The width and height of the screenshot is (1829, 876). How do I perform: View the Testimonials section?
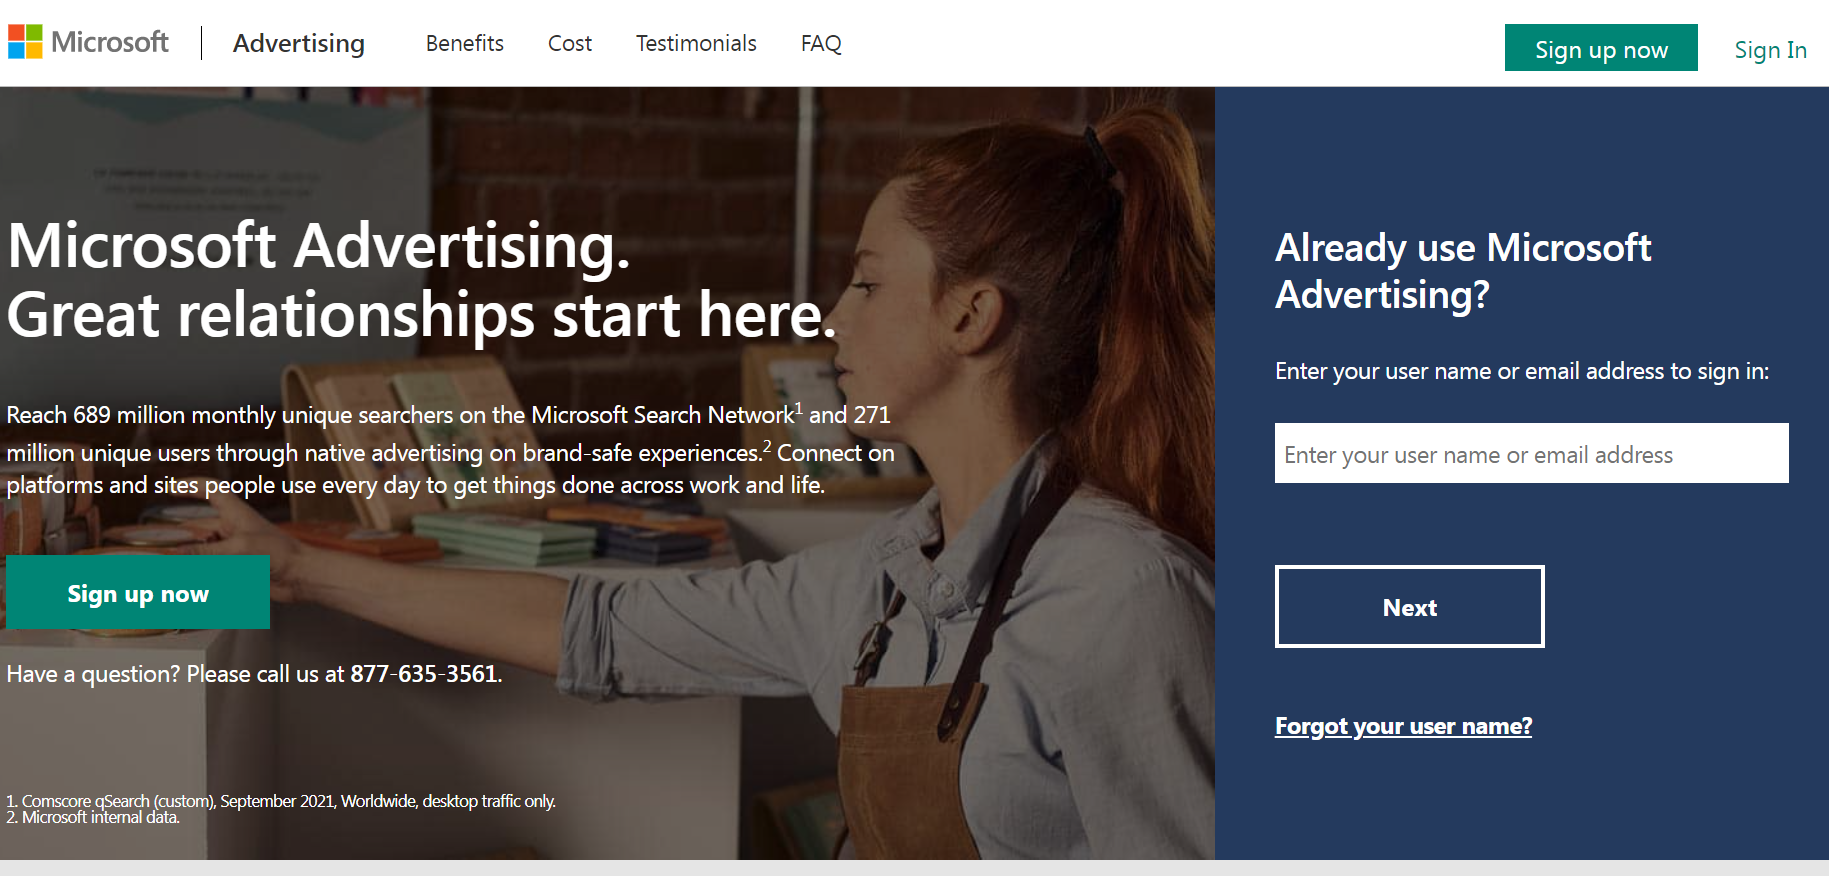(x=696, y=43)
